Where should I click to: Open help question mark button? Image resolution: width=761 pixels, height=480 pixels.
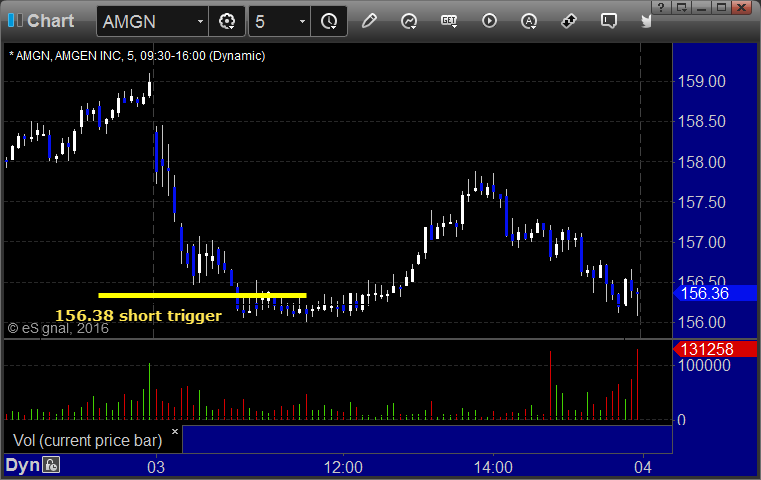(x=661, y=7)
